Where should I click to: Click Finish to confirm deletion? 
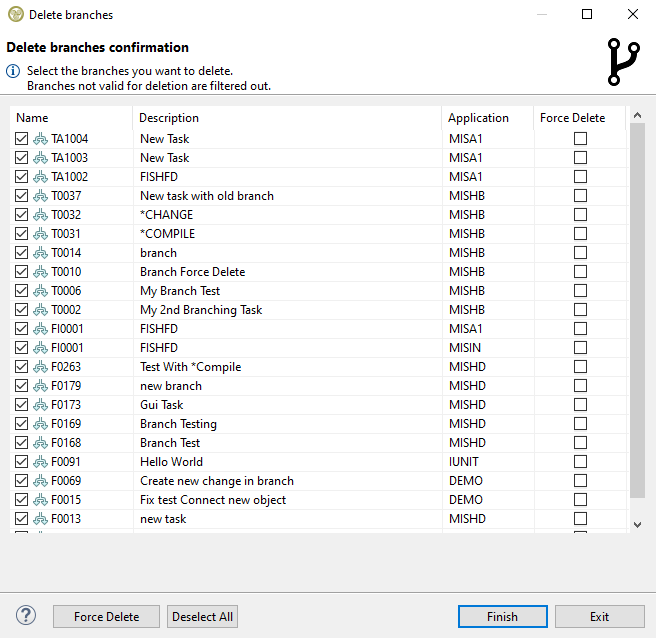[502, 617]
